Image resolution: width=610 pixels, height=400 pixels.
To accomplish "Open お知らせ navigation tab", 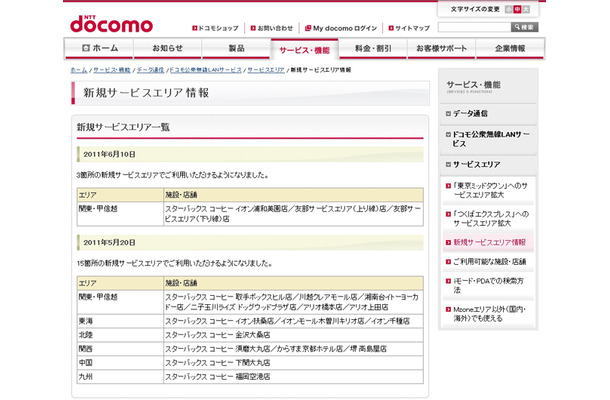I will pos(168,49).
